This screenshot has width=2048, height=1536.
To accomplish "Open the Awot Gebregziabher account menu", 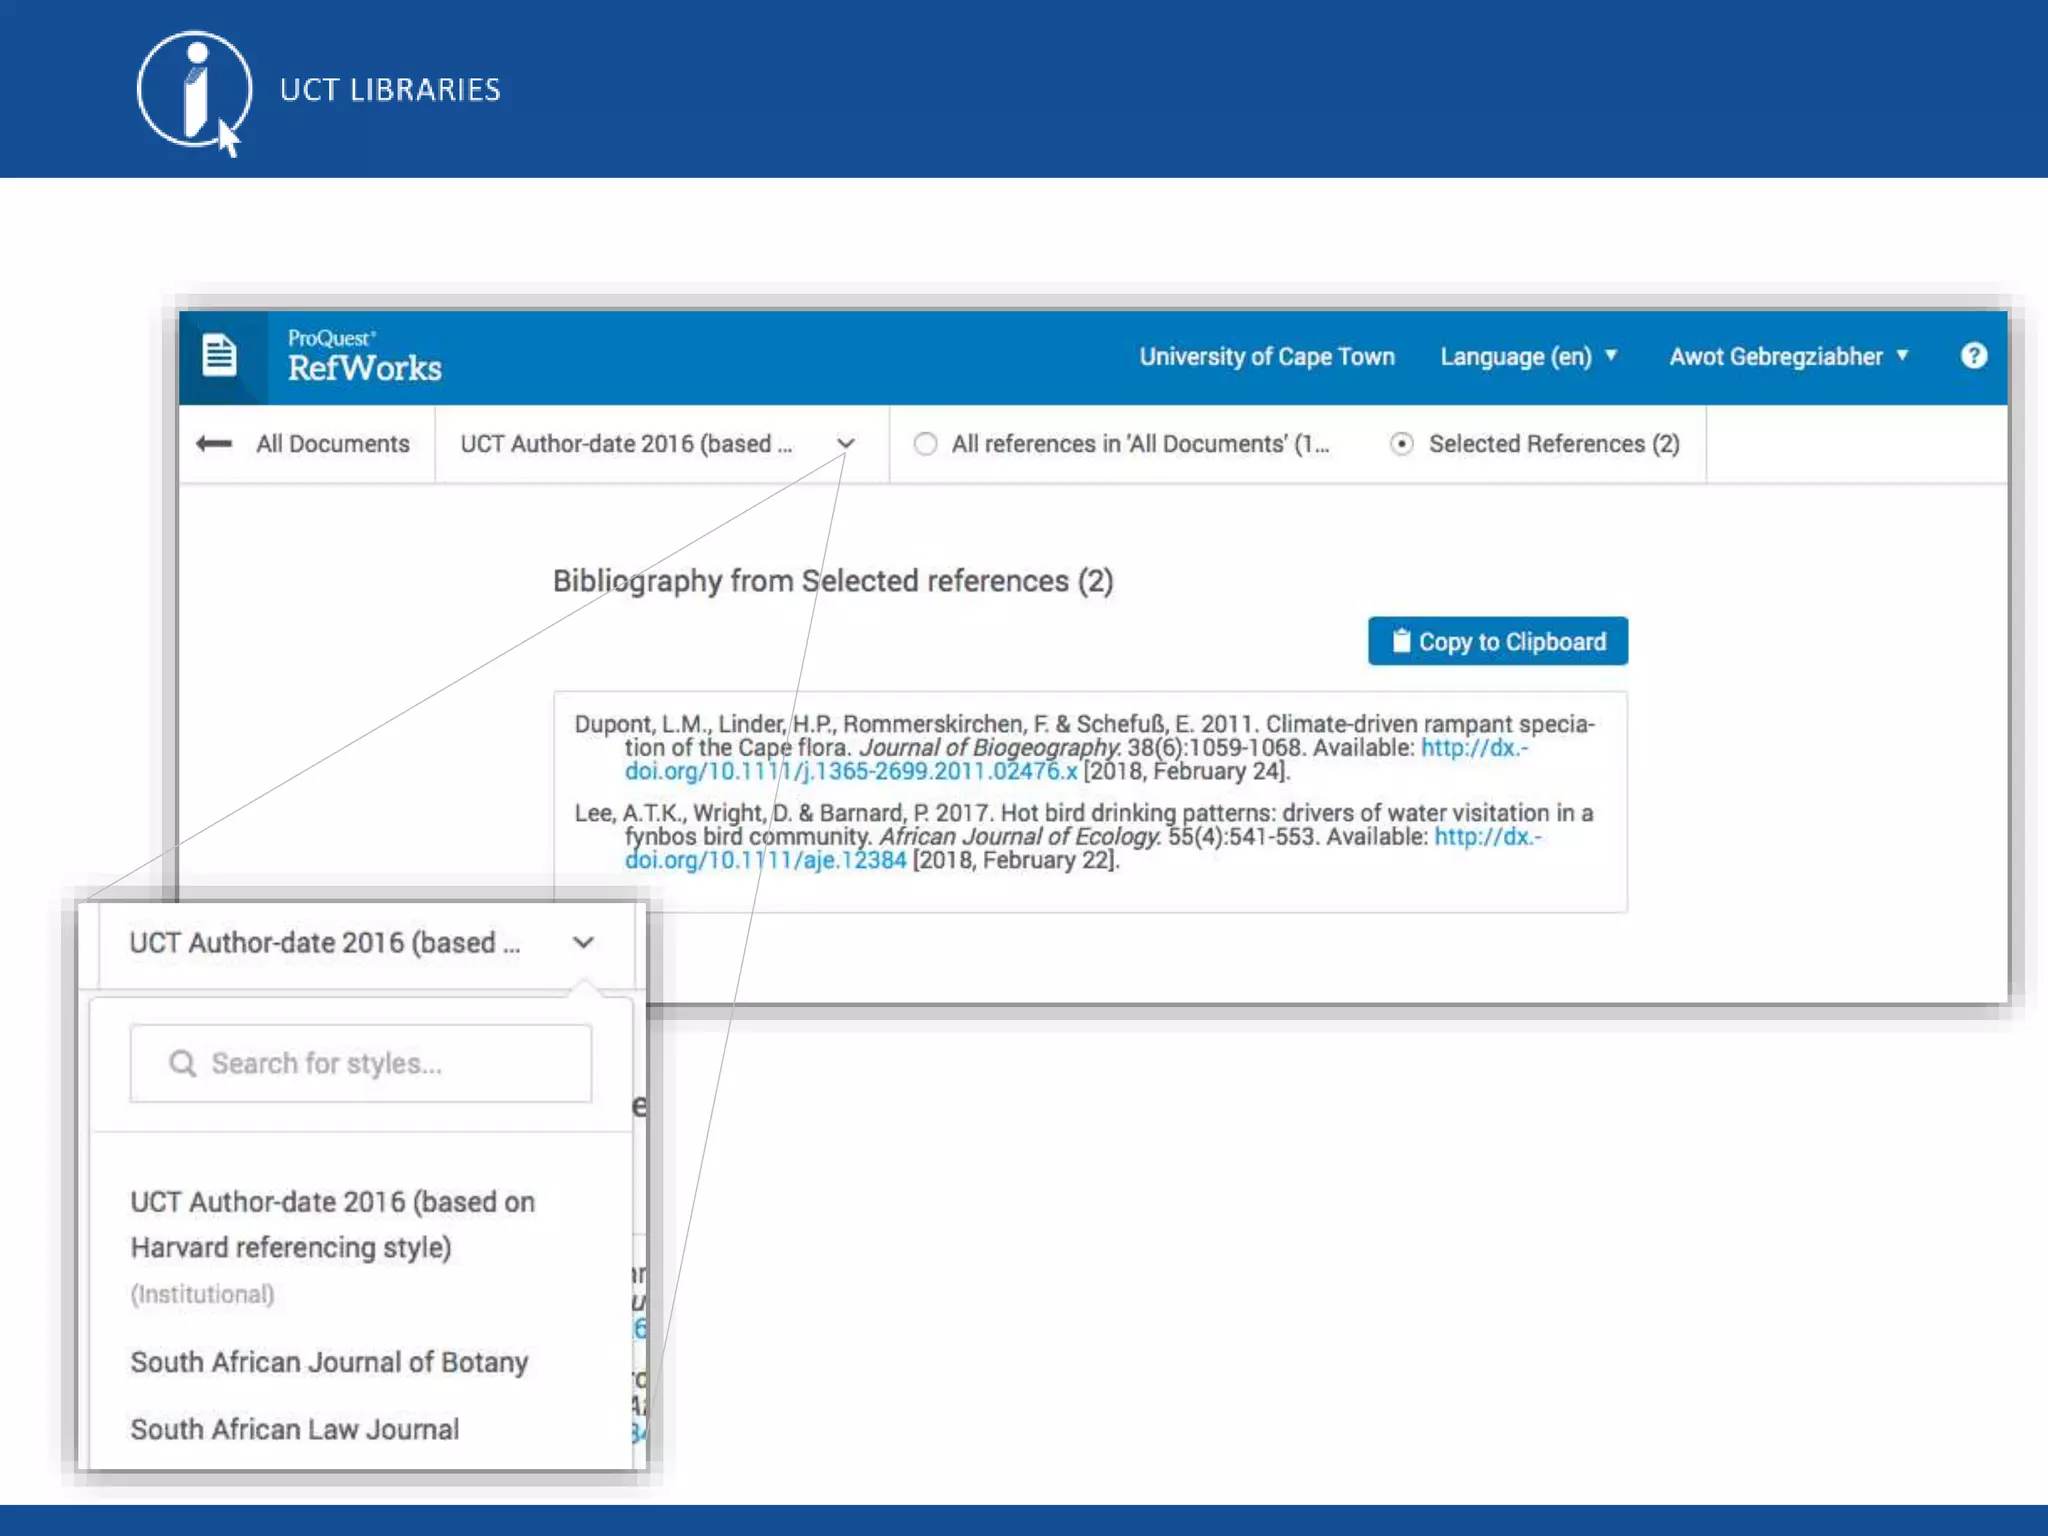I will pos(1788,356).
